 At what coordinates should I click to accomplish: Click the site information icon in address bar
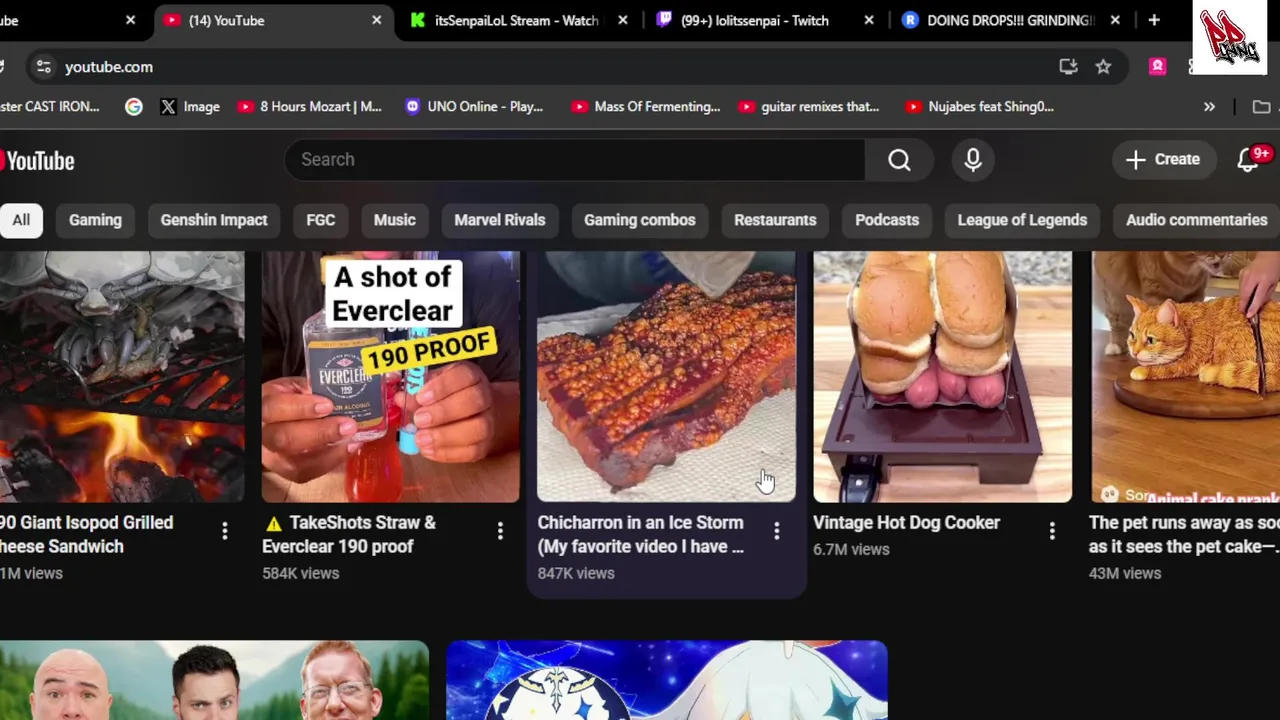click(x=43, y=67)
